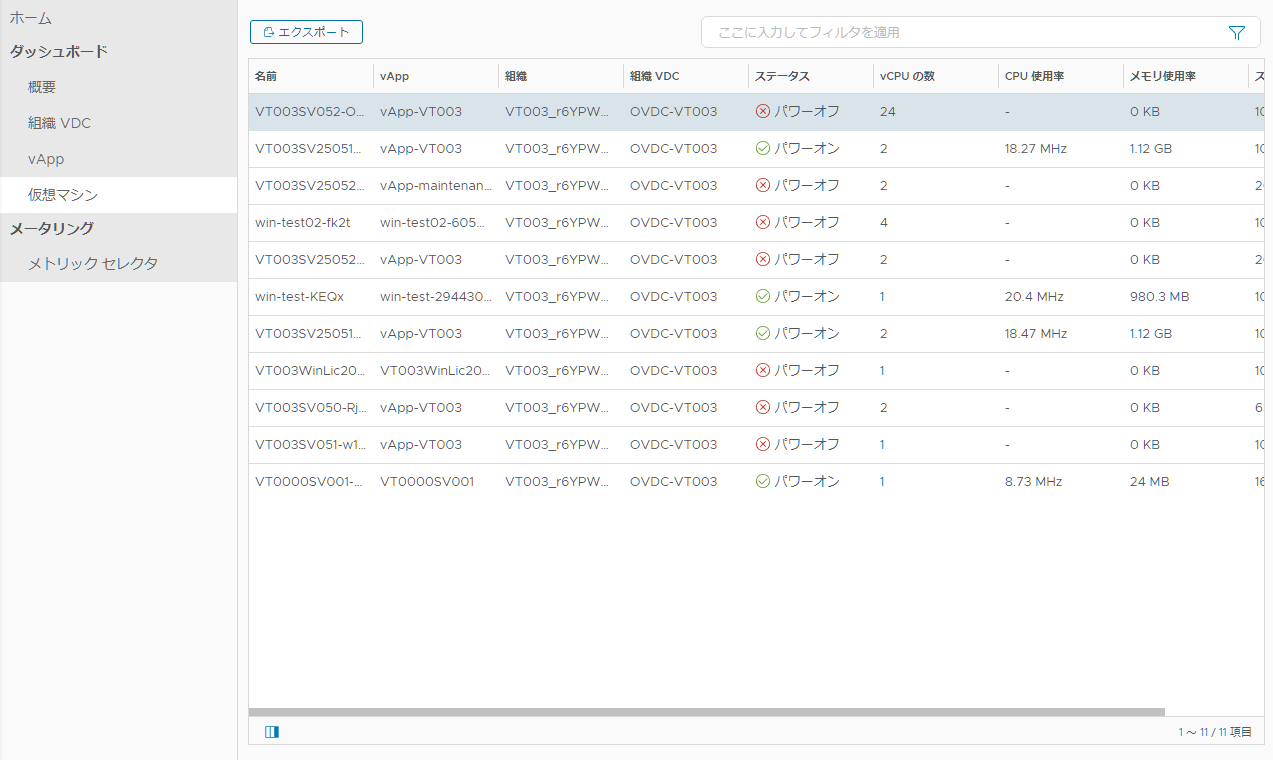
Task: Select the win-test-KEQx name cell
Action: [299, 297]
